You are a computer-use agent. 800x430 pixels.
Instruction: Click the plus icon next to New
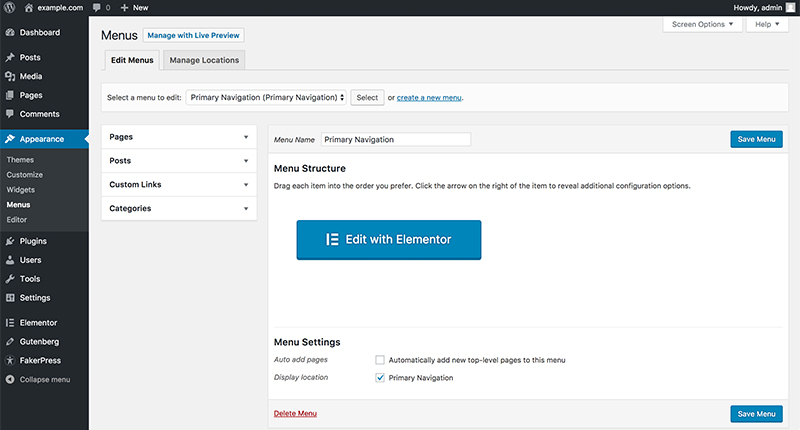pos(124,8)
